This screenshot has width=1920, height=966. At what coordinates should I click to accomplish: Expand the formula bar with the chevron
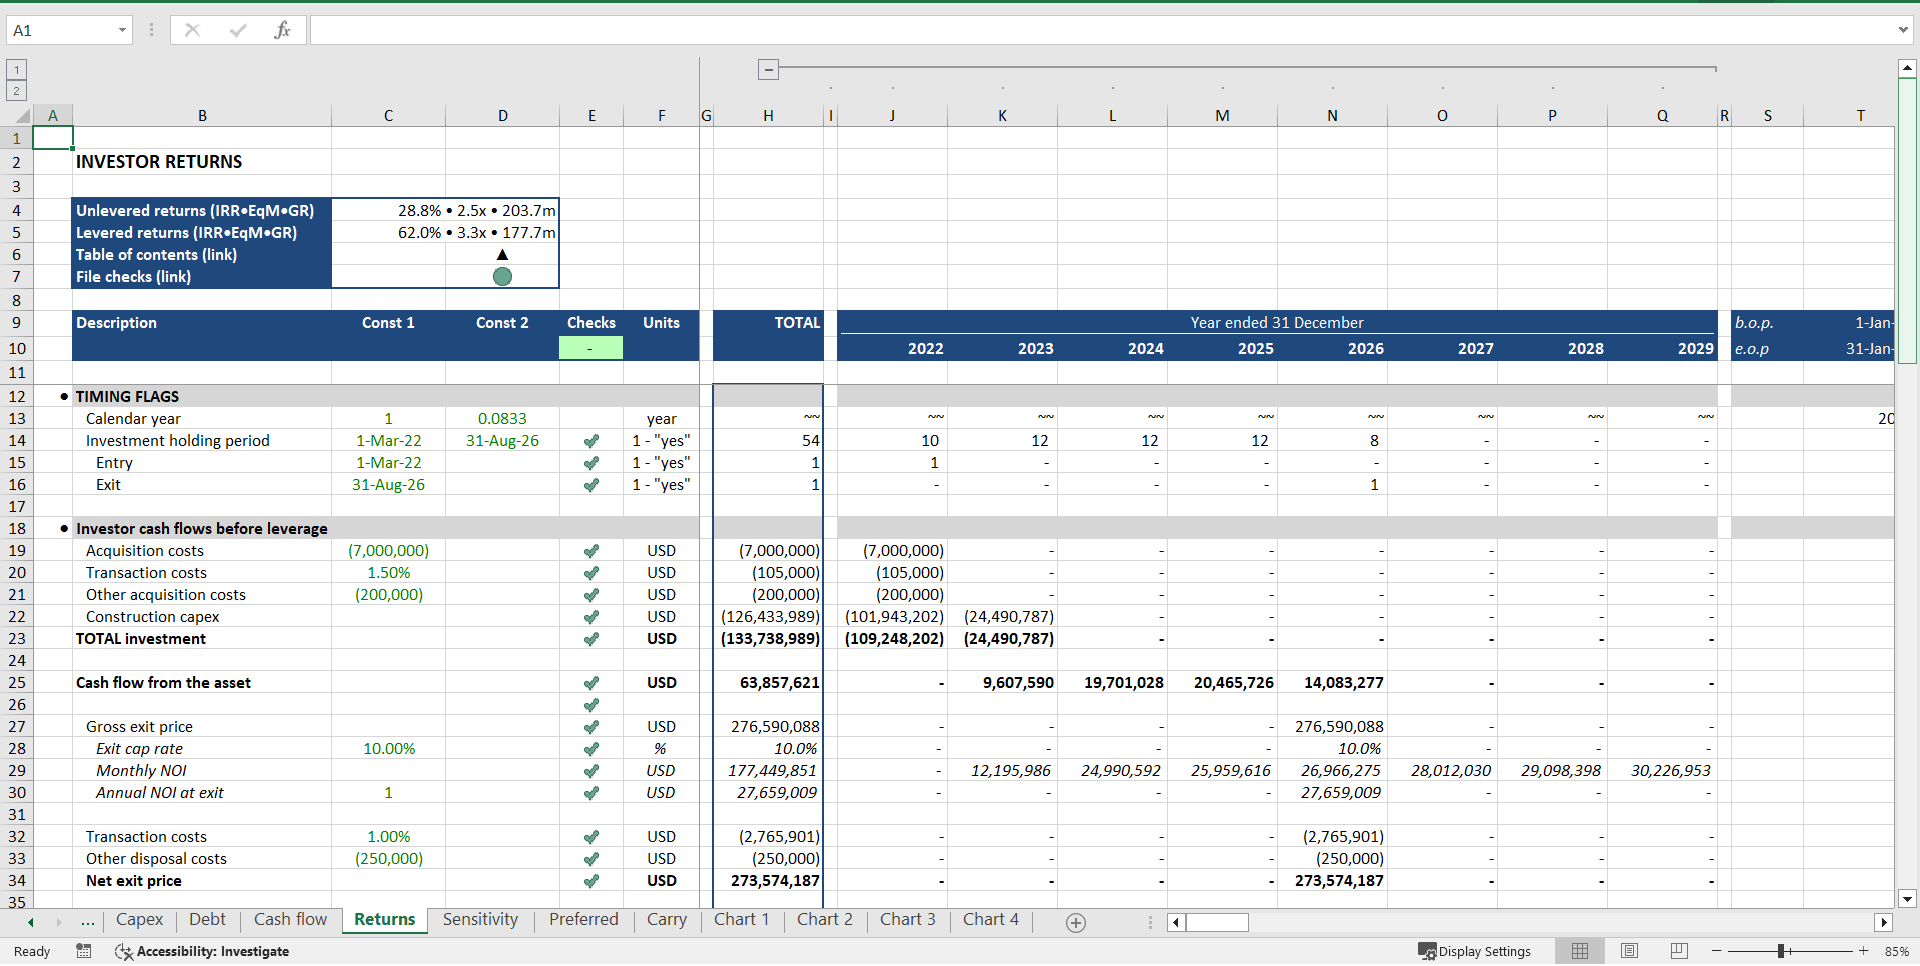(1903, 30)
